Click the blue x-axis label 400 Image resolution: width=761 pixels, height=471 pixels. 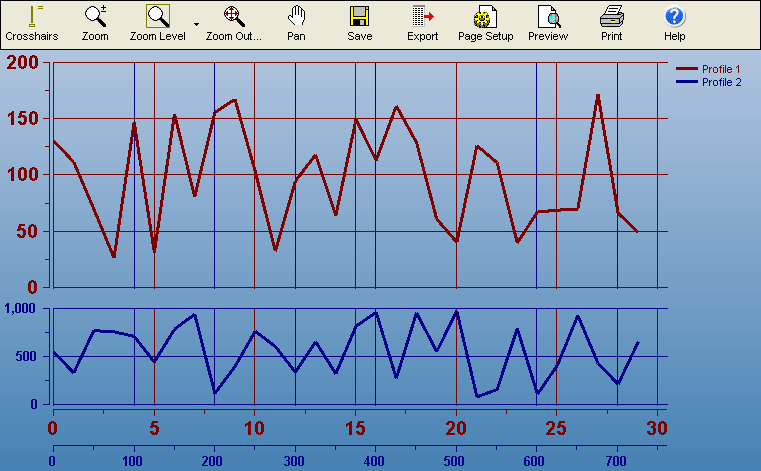coord(374,461)
